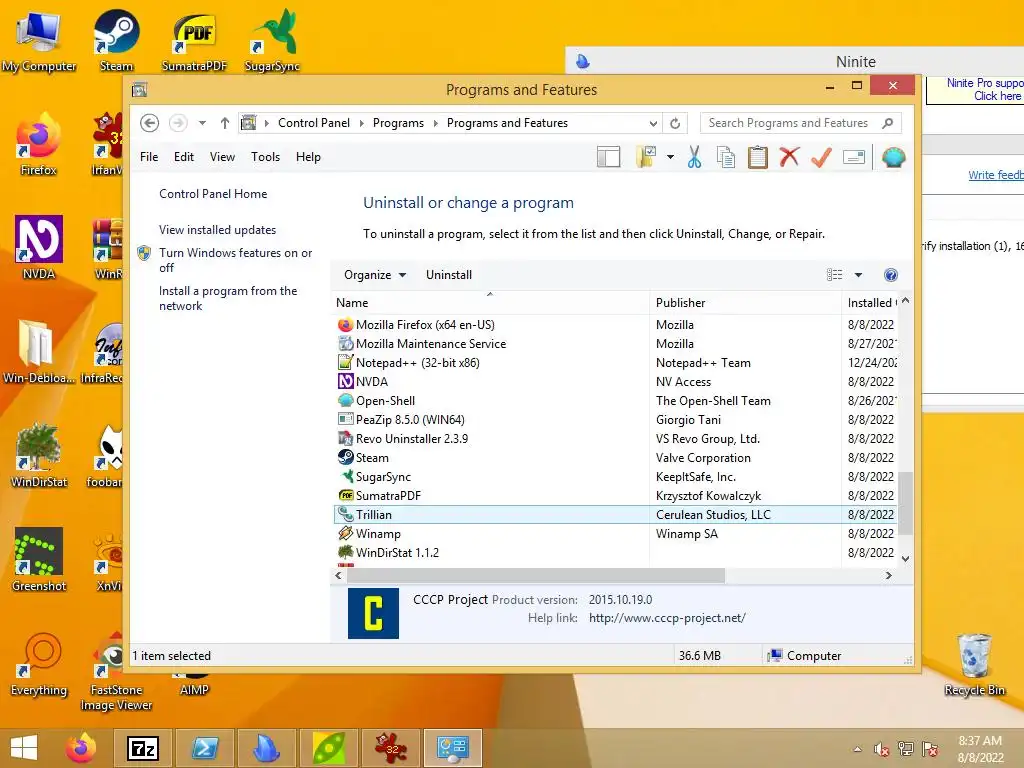Refresh the Programs and Features list
This screenshot has height=768, width=1024.
coord(675,123)
